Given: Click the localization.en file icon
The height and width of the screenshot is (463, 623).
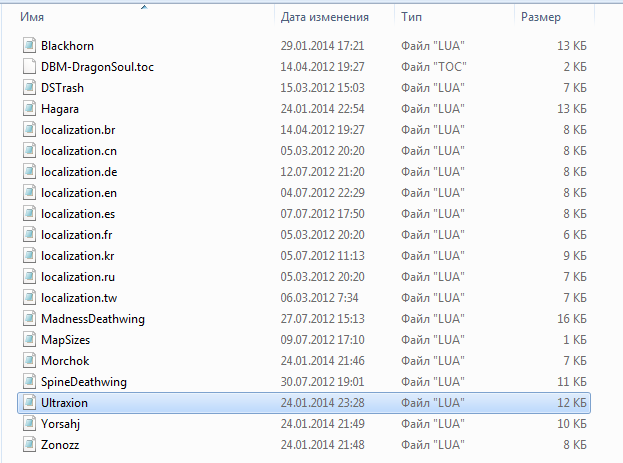Looking at the screenshot, I should click(29, 193).
